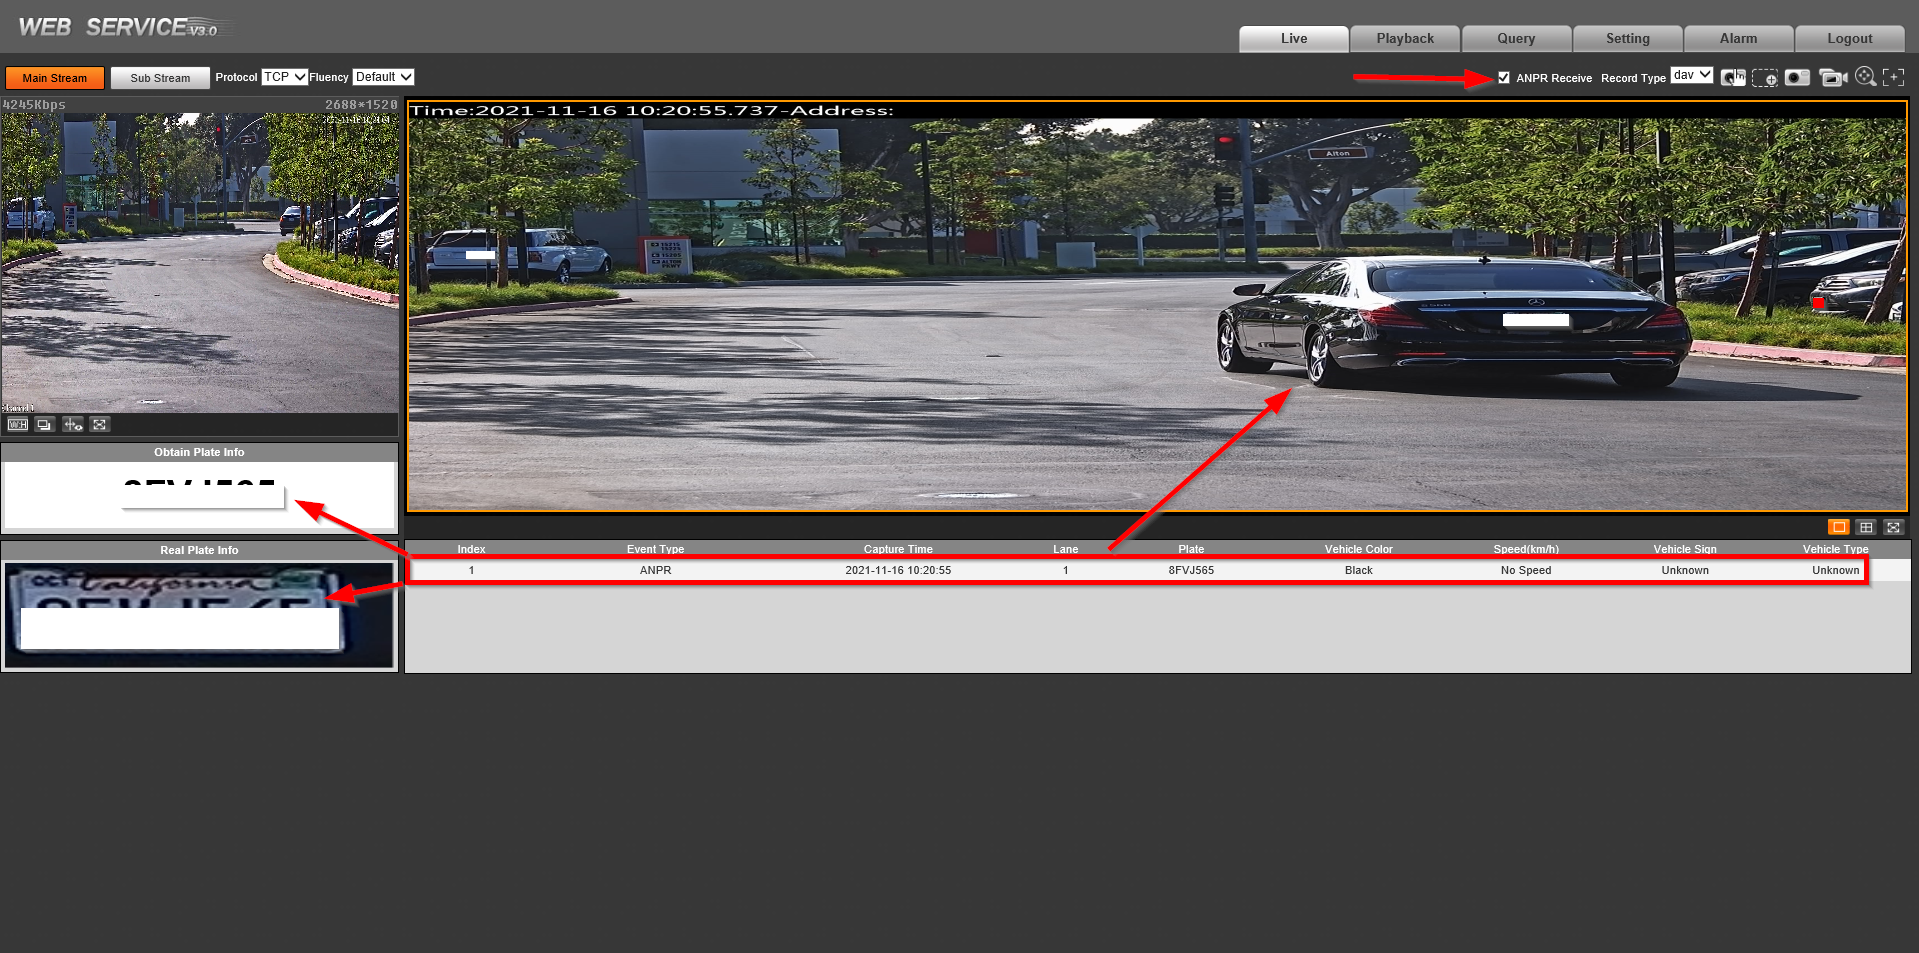Switch to the Playback tab

tap(1404, 39)
